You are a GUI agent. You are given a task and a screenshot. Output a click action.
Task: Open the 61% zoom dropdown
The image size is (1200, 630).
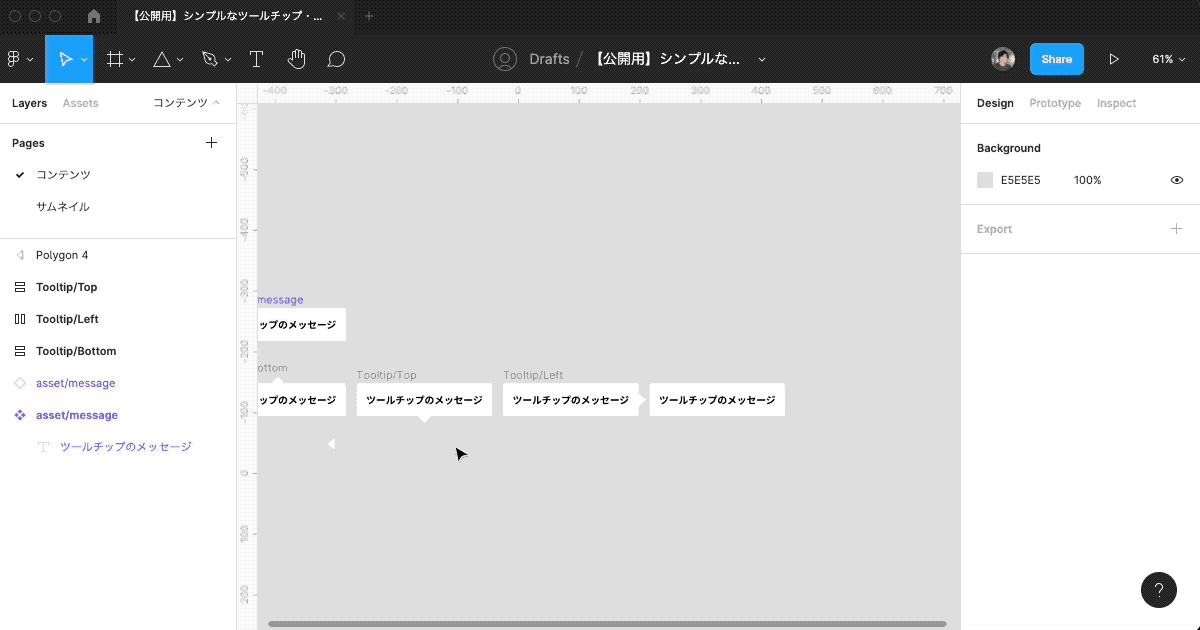[x=1167, y=59]
